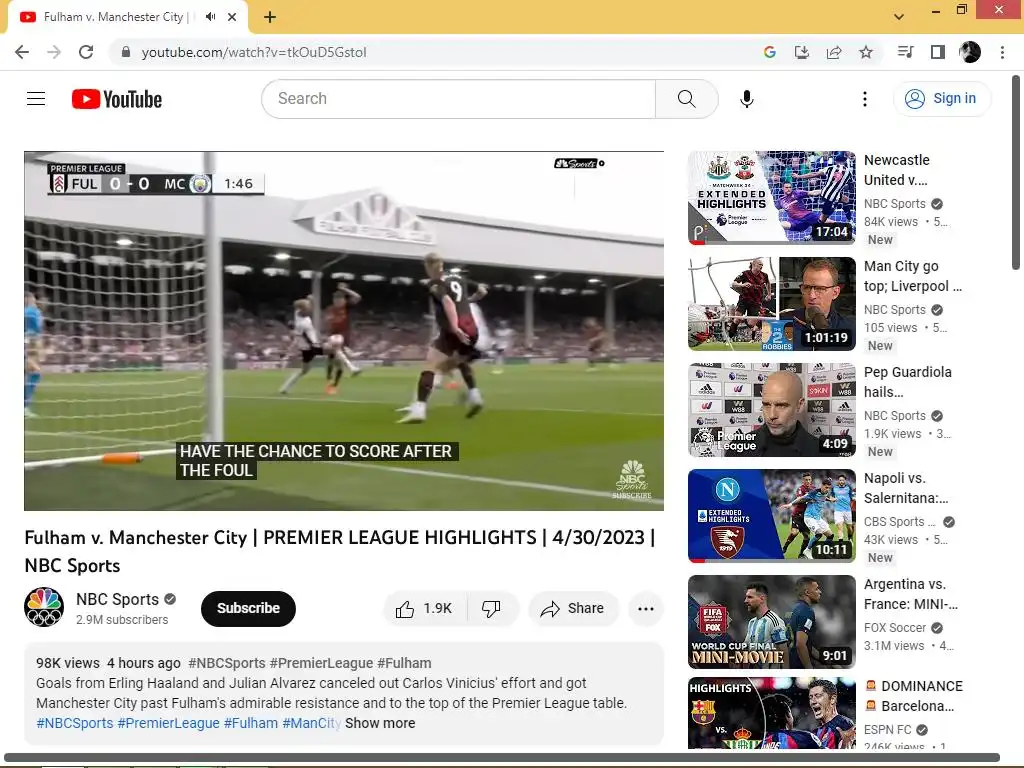Install app icon in address bar
The width and height of the screenshot is (1024, 768).
pos(801,52)
